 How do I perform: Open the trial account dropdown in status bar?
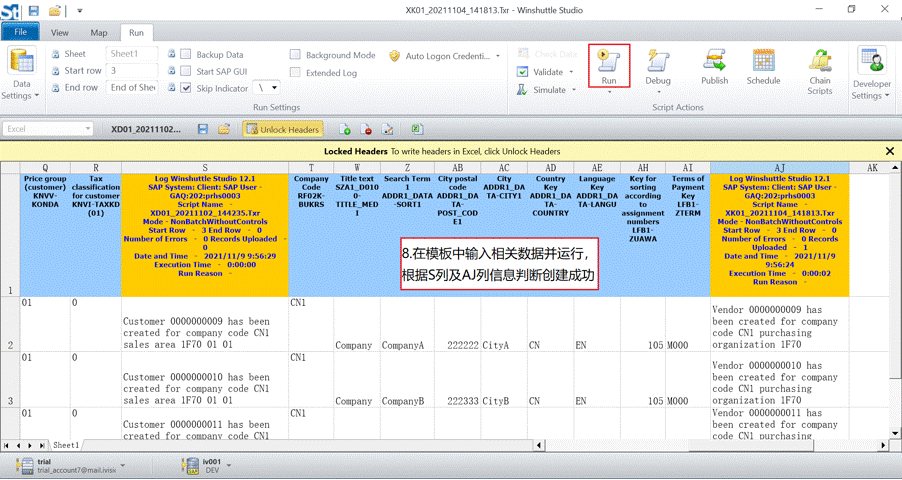[x=123, y=465]
